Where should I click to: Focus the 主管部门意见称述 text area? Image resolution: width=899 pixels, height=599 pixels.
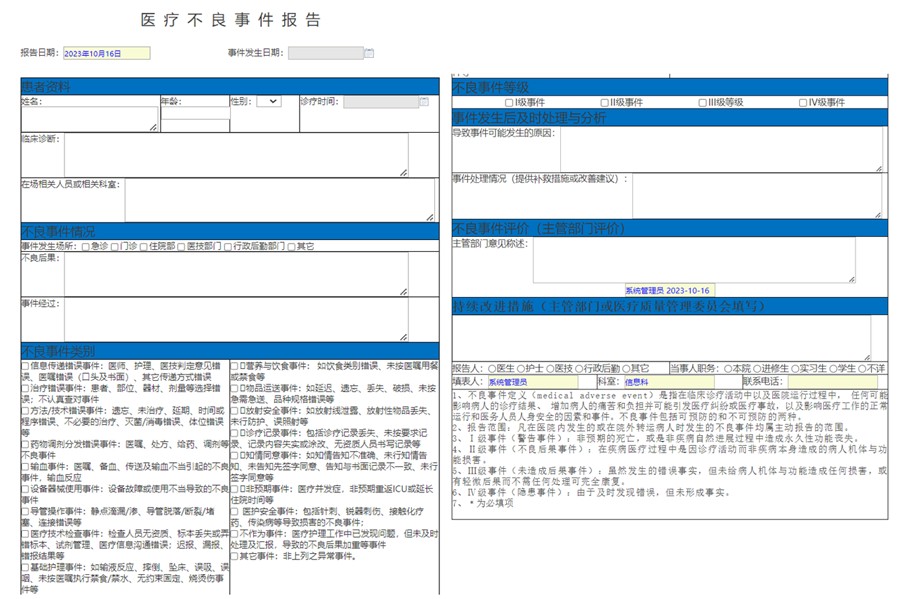point(694,261)
